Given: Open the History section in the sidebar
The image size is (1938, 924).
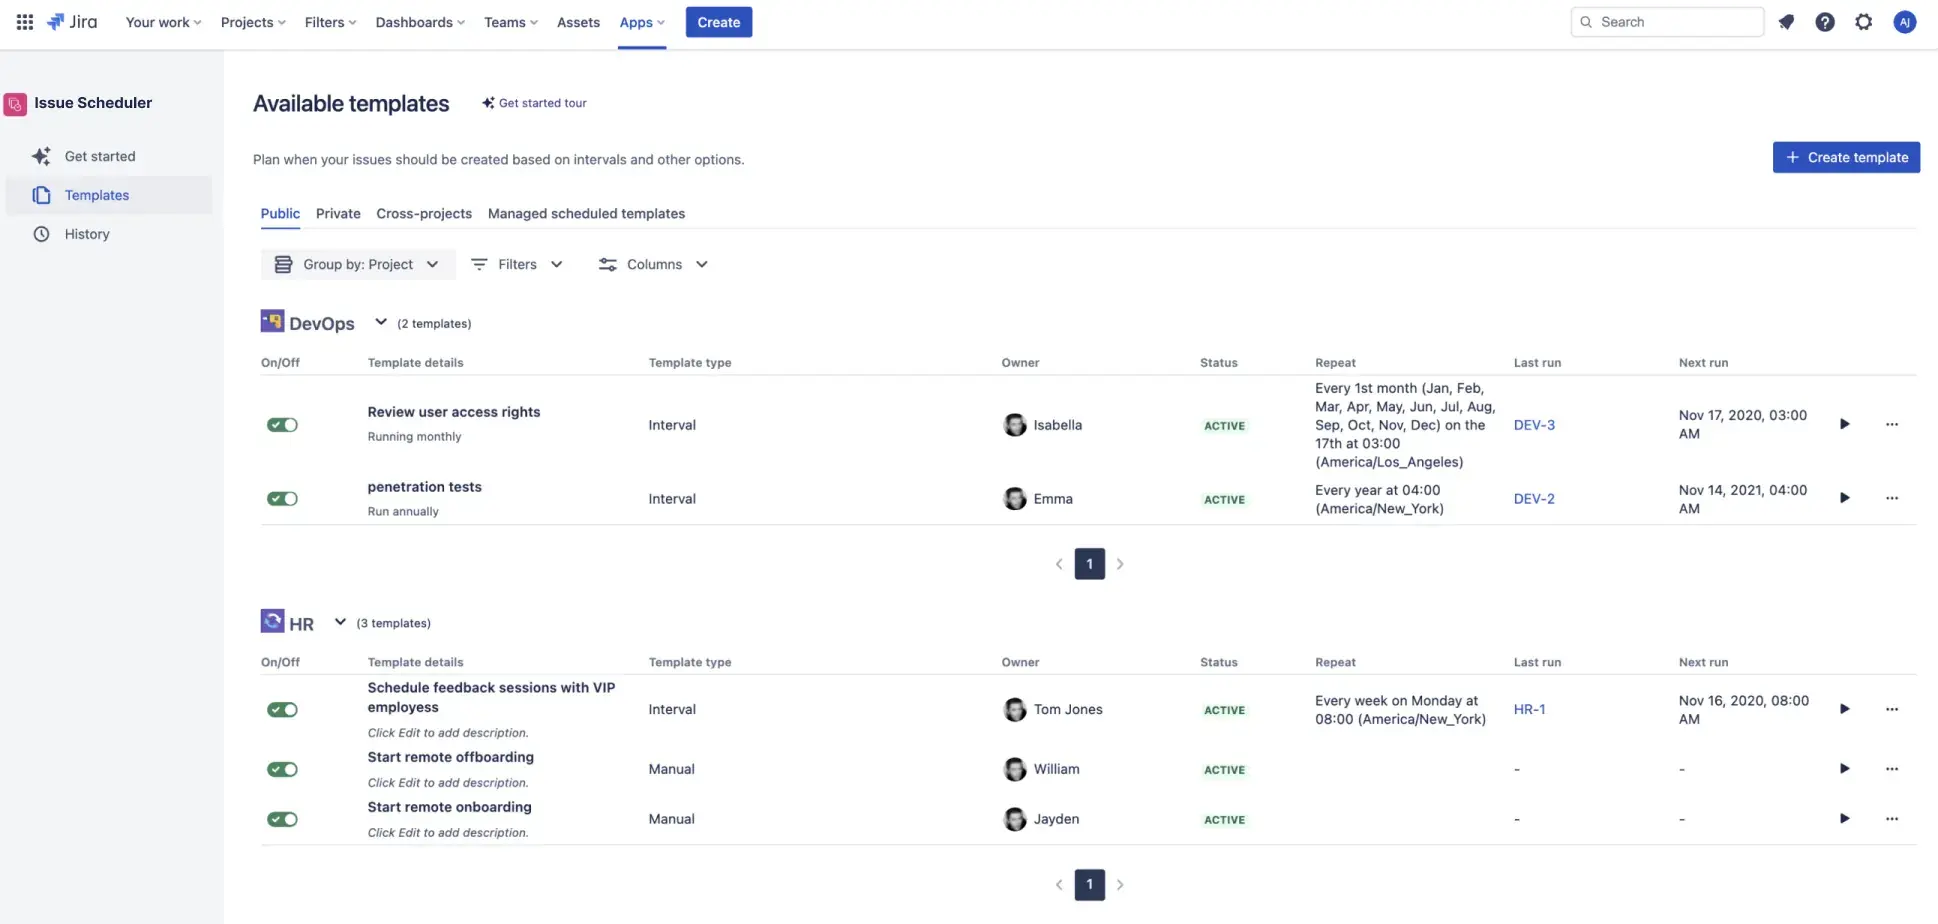Looking at the screenshot, I should pos(87,233).
